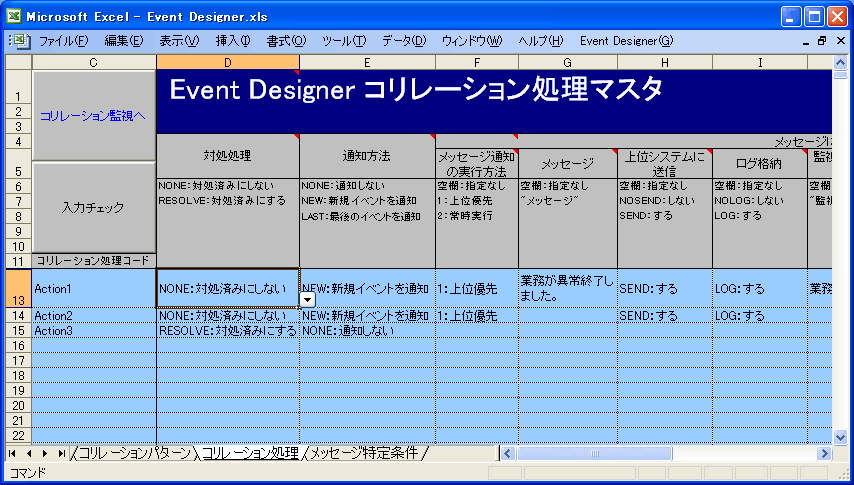Select column E header
Viewport: 854px width, 485px height.
(367, 62)
